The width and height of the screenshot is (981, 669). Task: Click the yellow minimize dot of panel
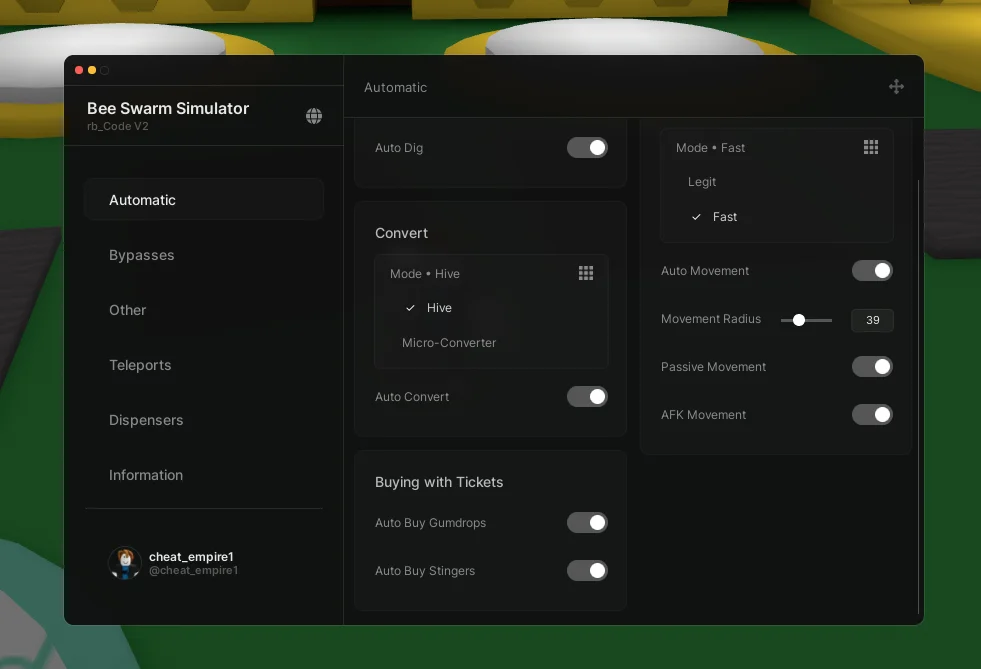tap(92, 70)
